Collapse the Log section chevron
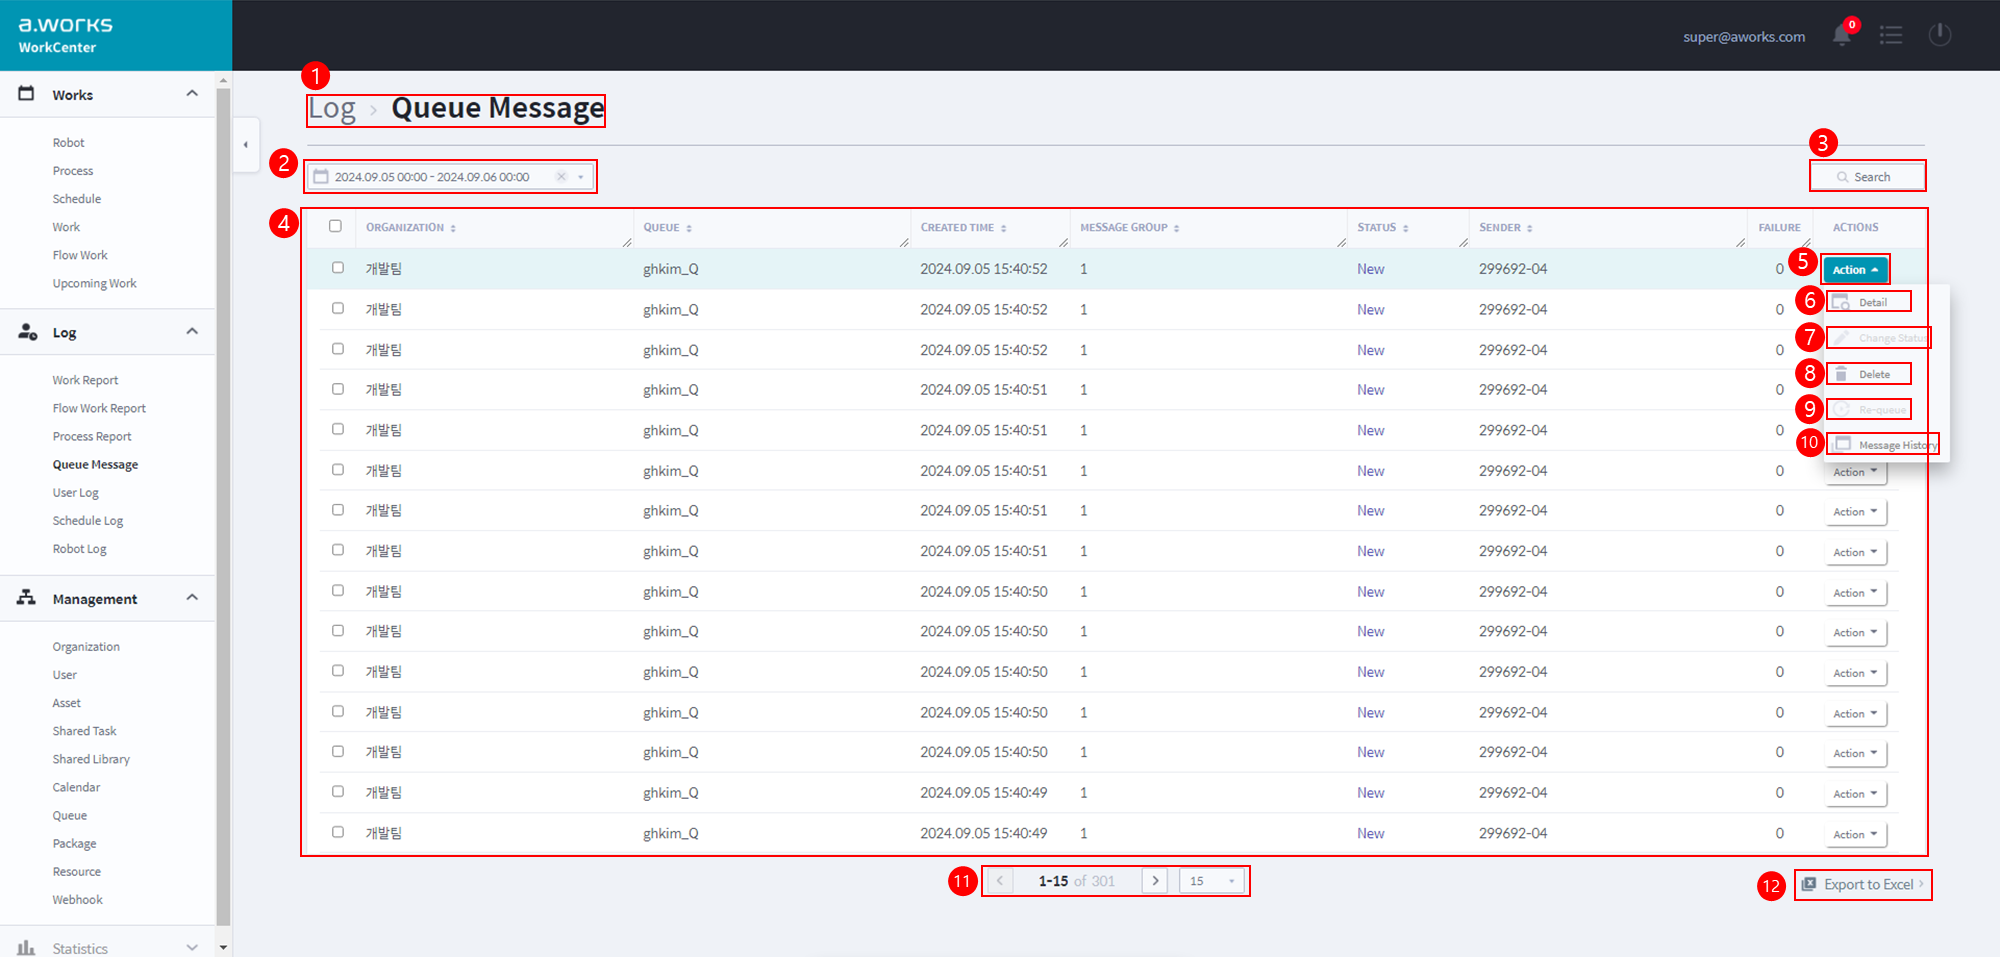This screenshot has width=2000, height=957. pos(192,331)
